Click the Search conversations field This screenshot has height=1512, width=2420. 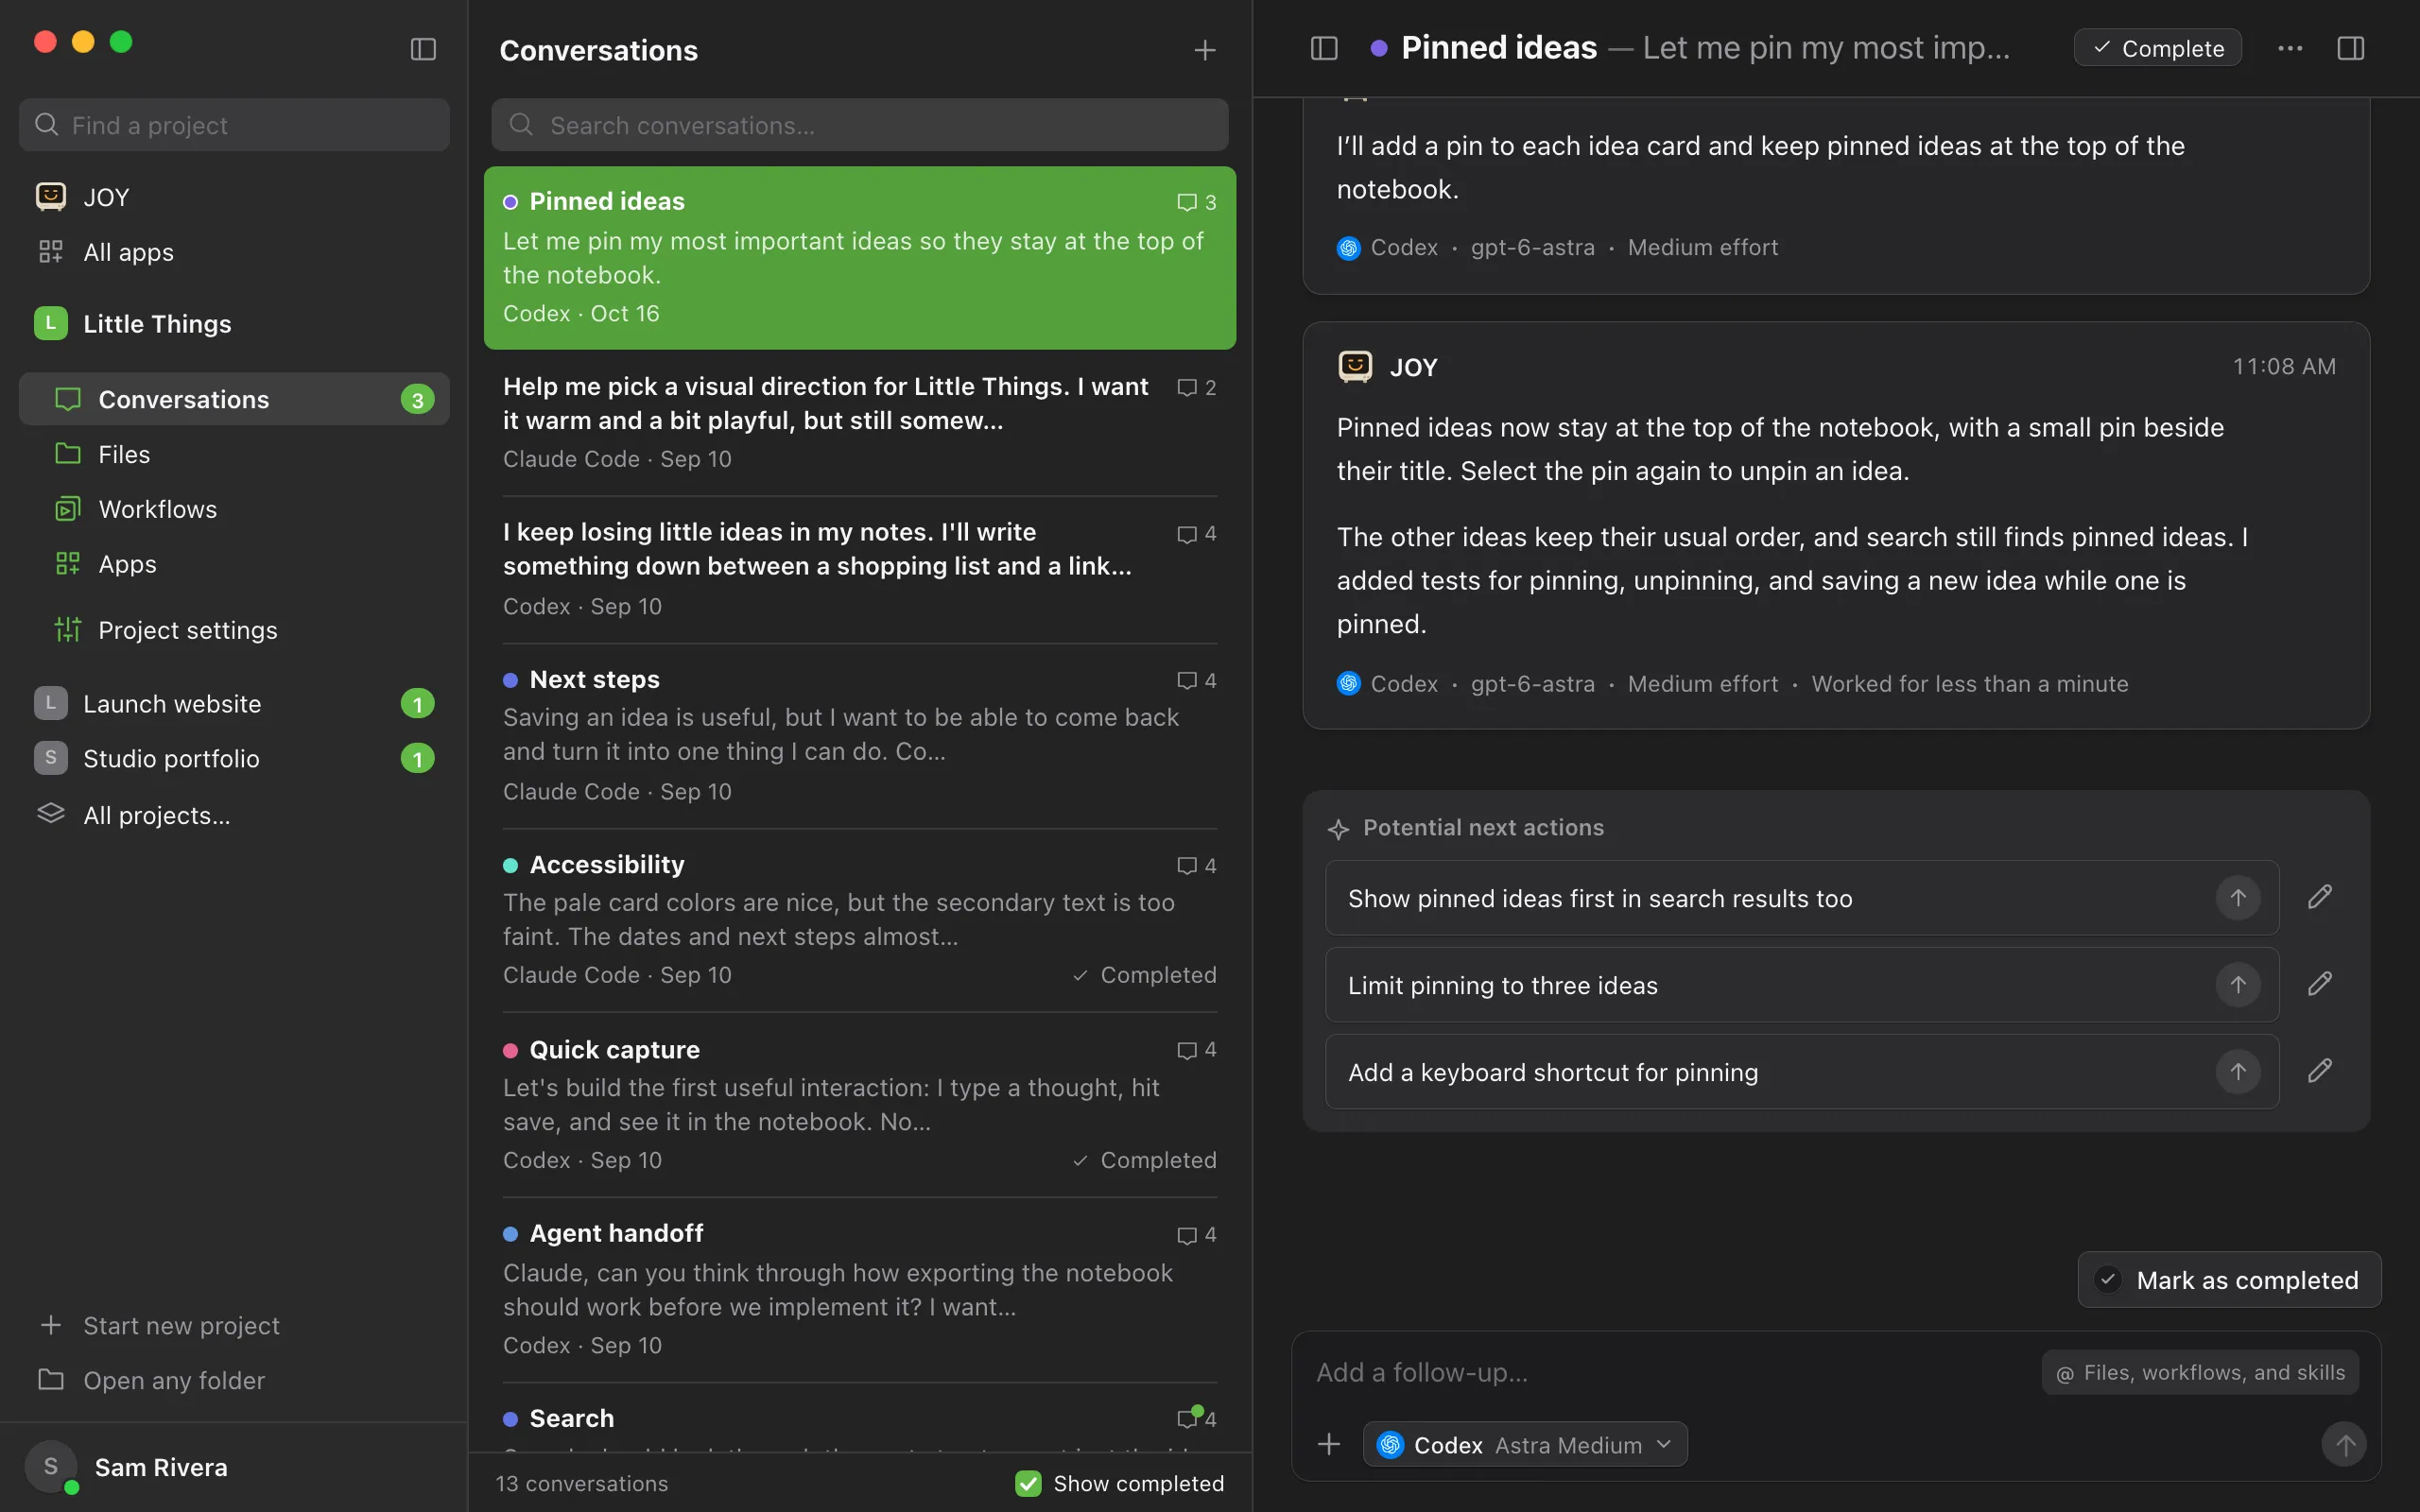(860, 125)
